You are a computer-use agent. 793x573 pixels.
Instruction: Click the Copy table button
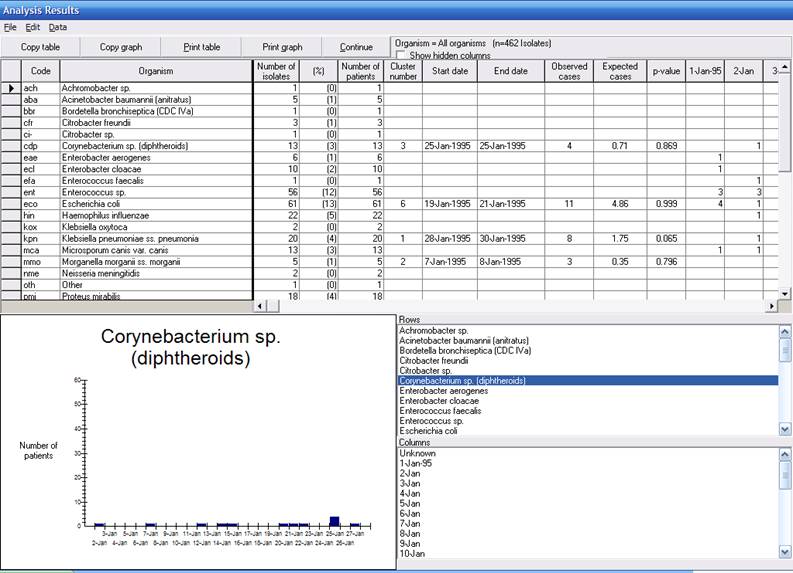click(x=40, y=47)
